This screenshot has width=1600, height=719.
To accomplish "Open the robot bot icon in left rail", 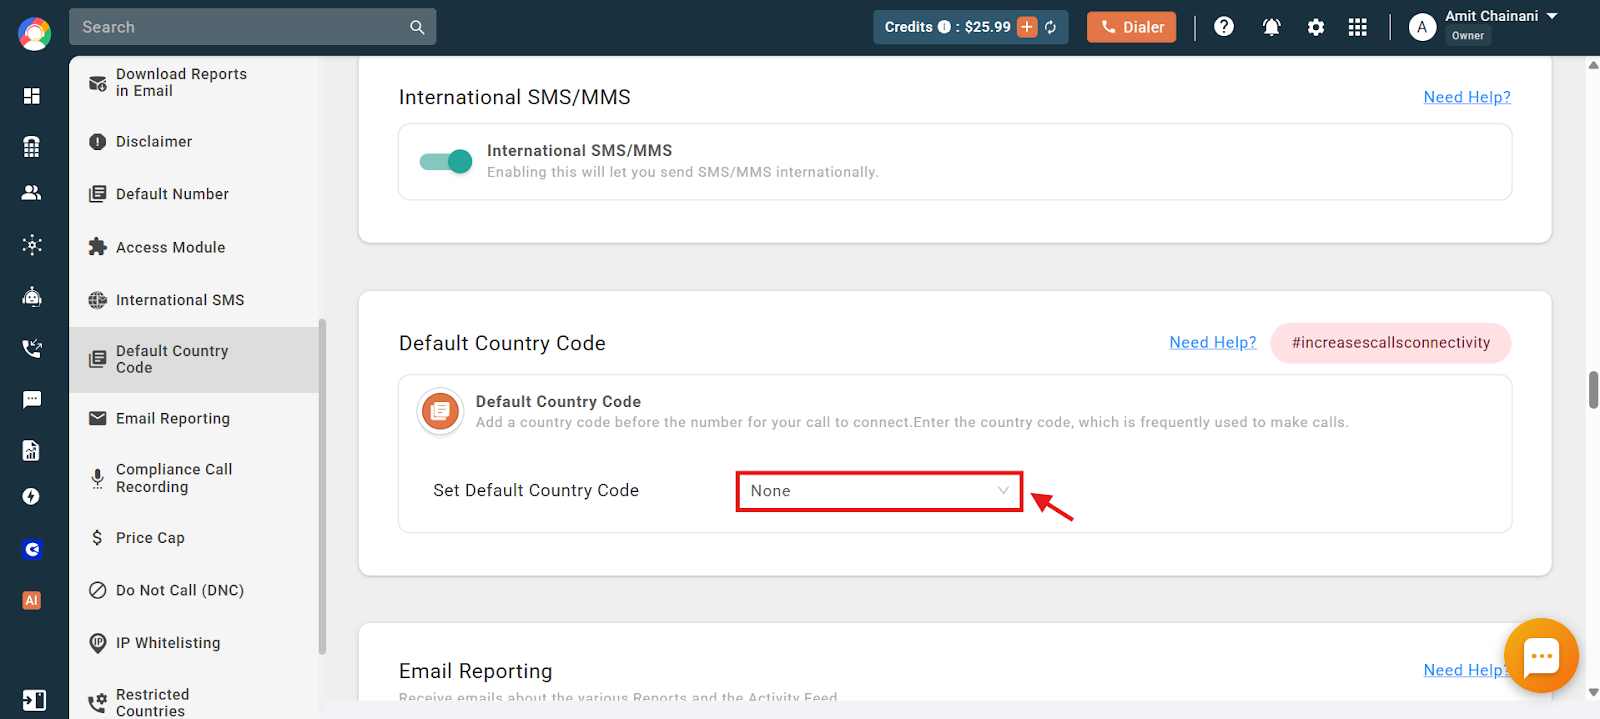I will (x=32, y=296).
